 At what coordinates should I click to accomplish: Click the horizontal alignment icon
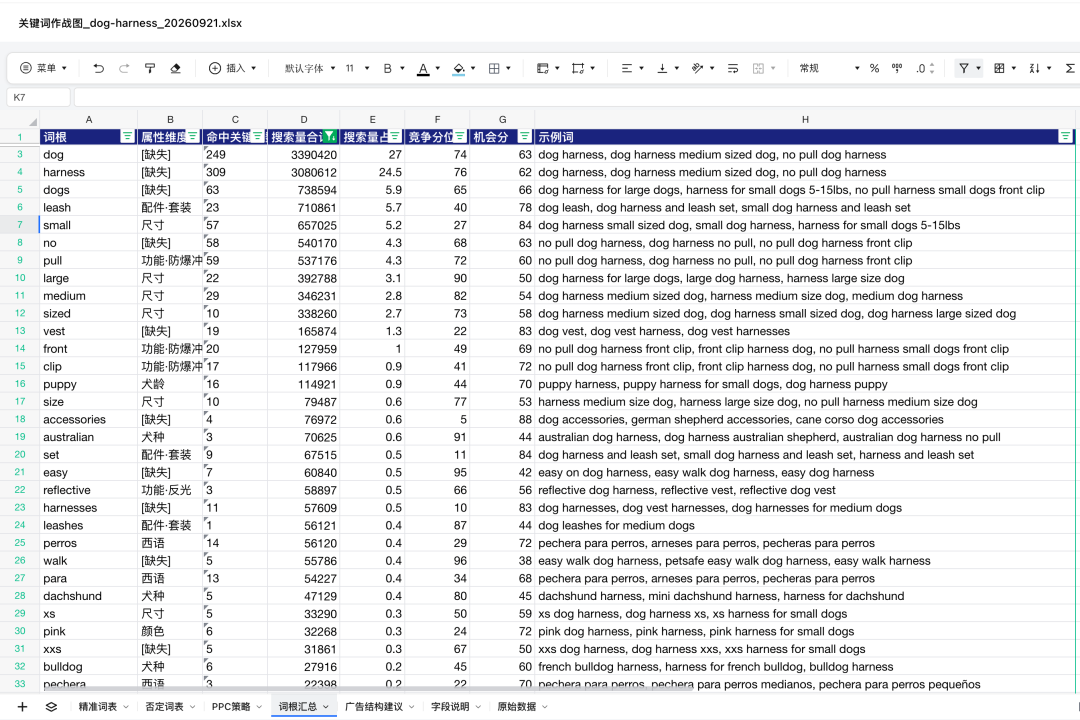coord(626,68)
